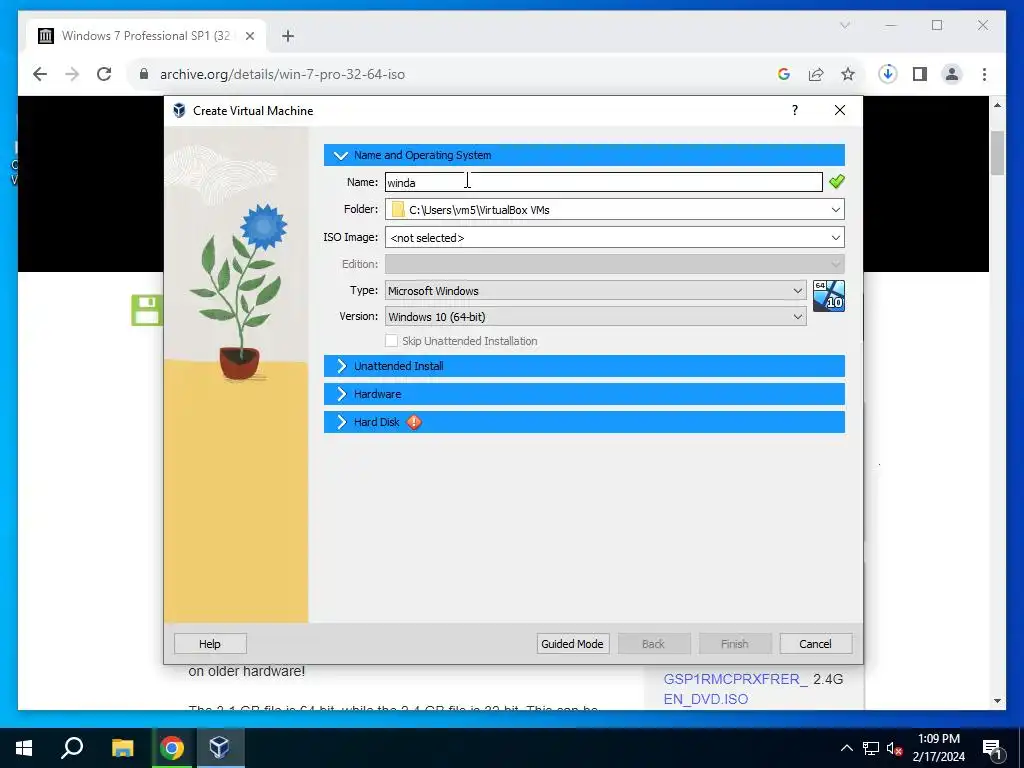Viewport: 1024px width, 768px height.
Task: Click the green floppy disk icon on archive page
Action: pyautogui.click(x=147, y=310)
